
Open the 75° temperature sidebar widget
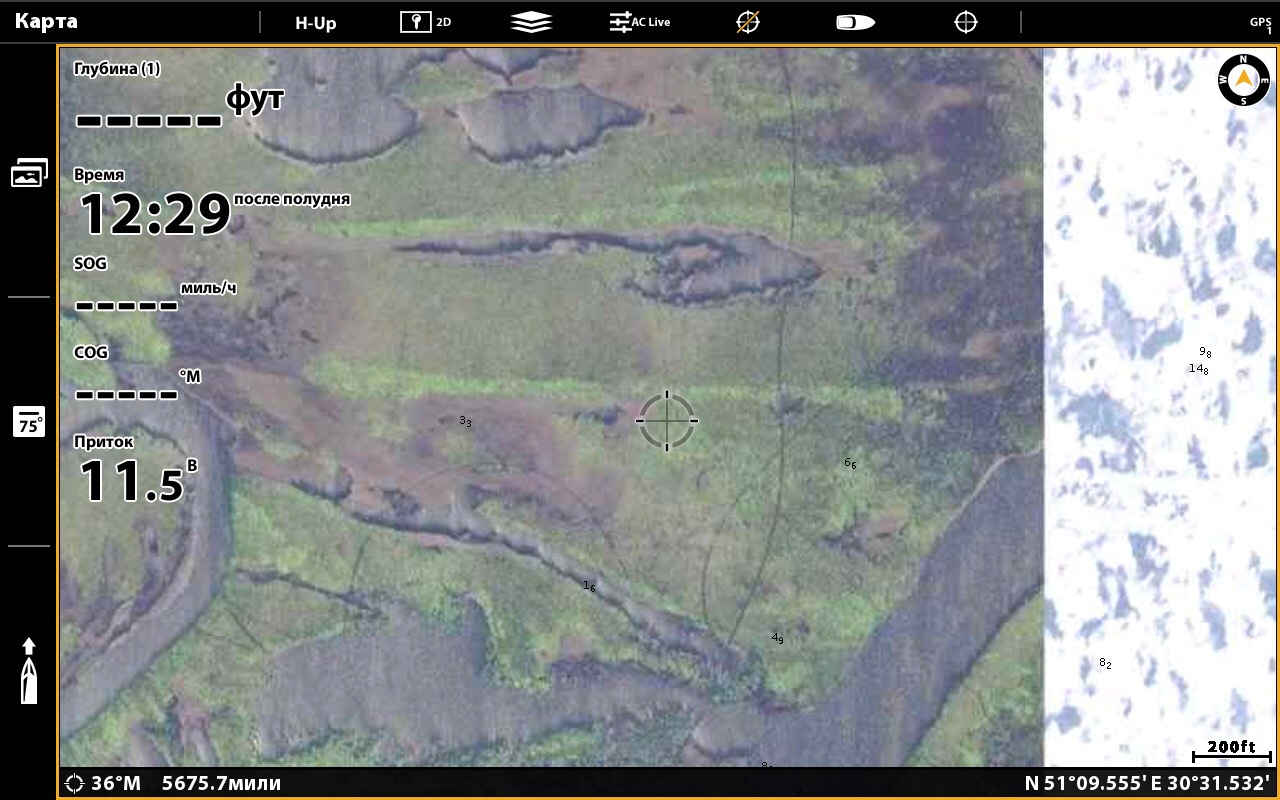pyautogui.click(x=29, y=422)
